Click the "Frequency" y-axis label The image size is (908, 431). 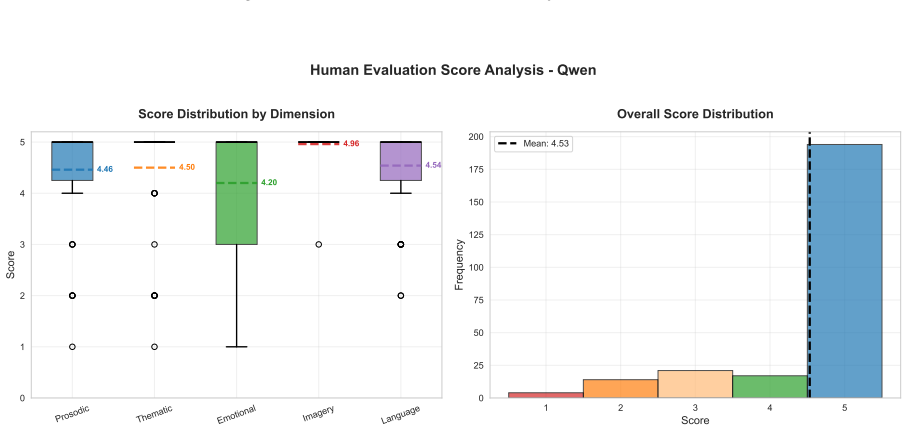[x=460, y=265]
